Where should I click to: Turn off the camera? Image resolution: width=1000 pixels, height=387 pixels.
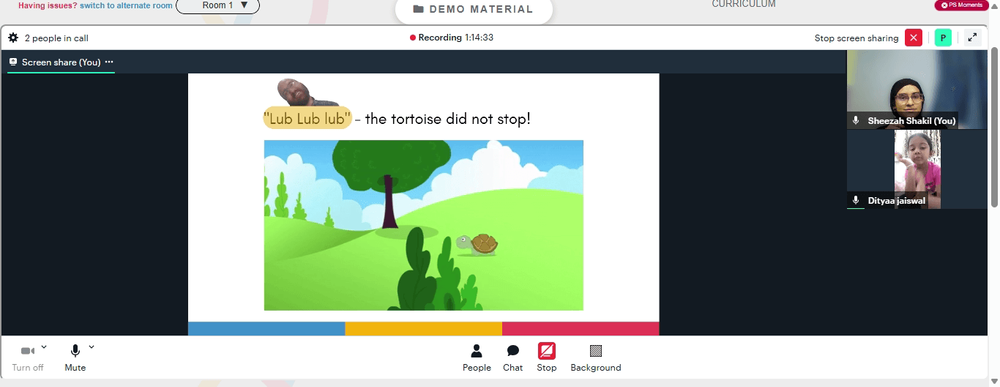(27, 358)
